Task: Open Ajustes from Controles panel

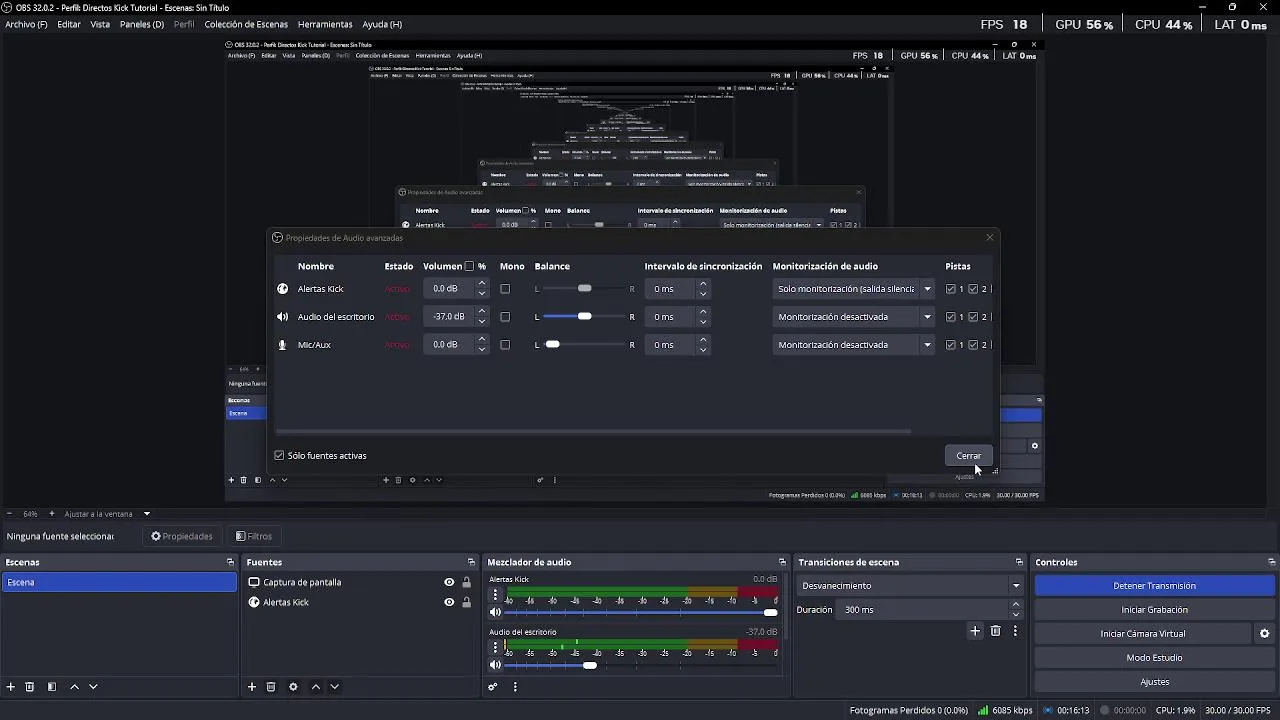Action: tap(1155, 682)
